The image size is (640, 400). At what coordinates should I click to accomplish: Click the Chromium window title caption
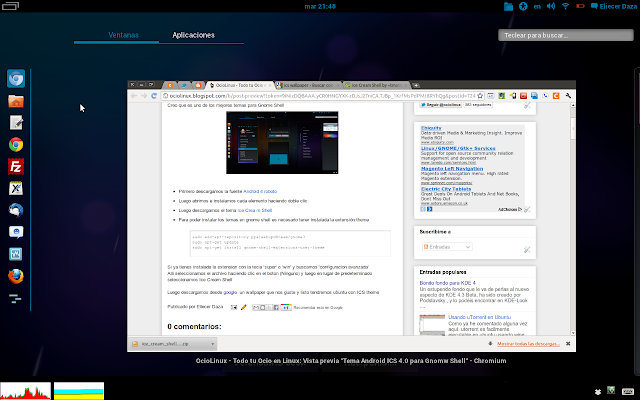pyautogui.click(x=351, y=360)
